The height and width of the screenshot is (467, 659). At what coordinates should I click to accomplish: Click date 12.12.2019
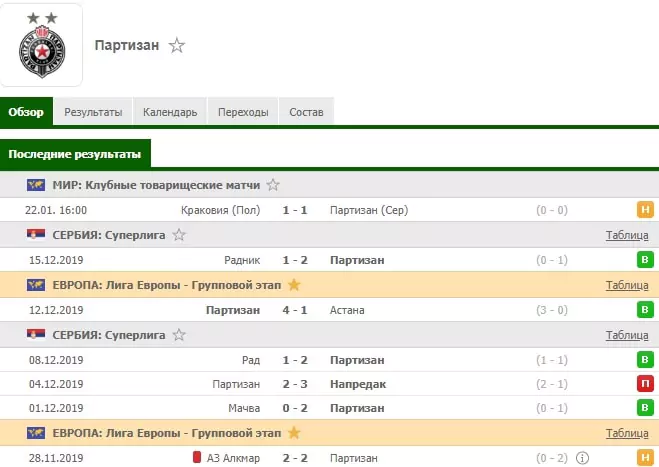click(x=56, y=310)
